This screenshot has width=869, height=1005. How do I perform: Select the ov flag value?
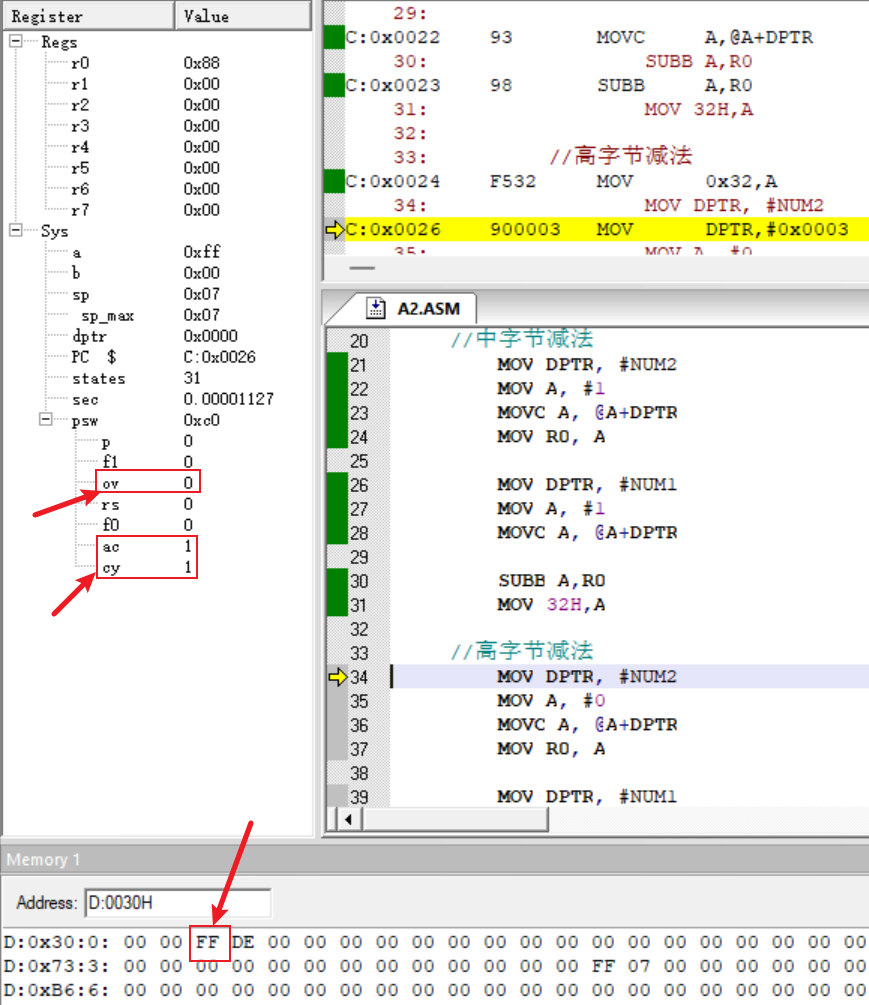point(188,483)
